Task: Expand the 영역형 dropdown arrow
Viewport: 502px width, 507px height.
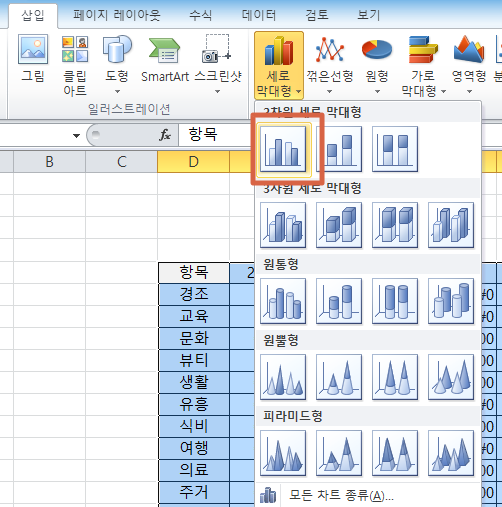Action: (469, 91)
